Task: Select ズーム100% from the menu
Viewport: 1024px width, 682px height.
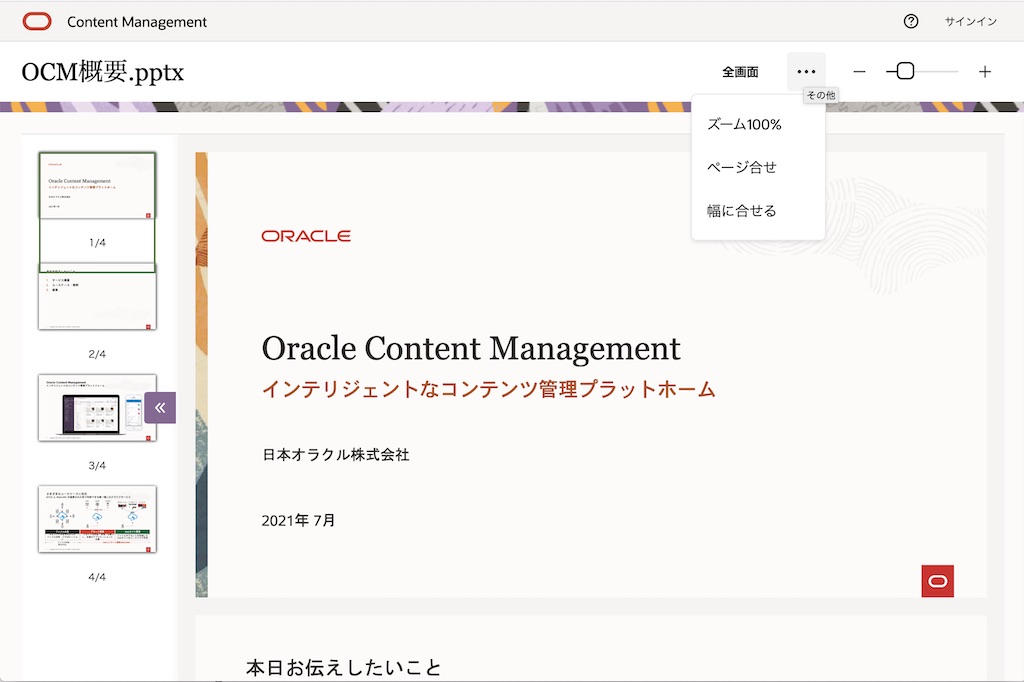Action: point(744,125)
